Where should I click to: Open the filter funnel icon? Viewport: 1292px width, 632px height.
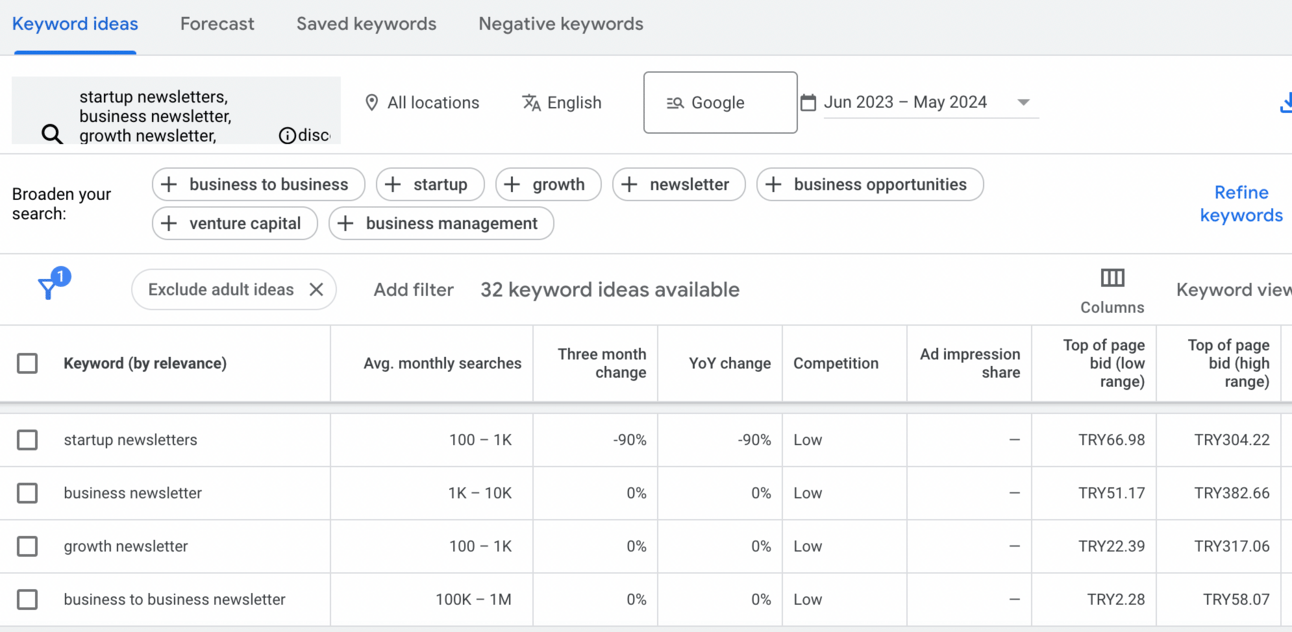click(48, 289)
